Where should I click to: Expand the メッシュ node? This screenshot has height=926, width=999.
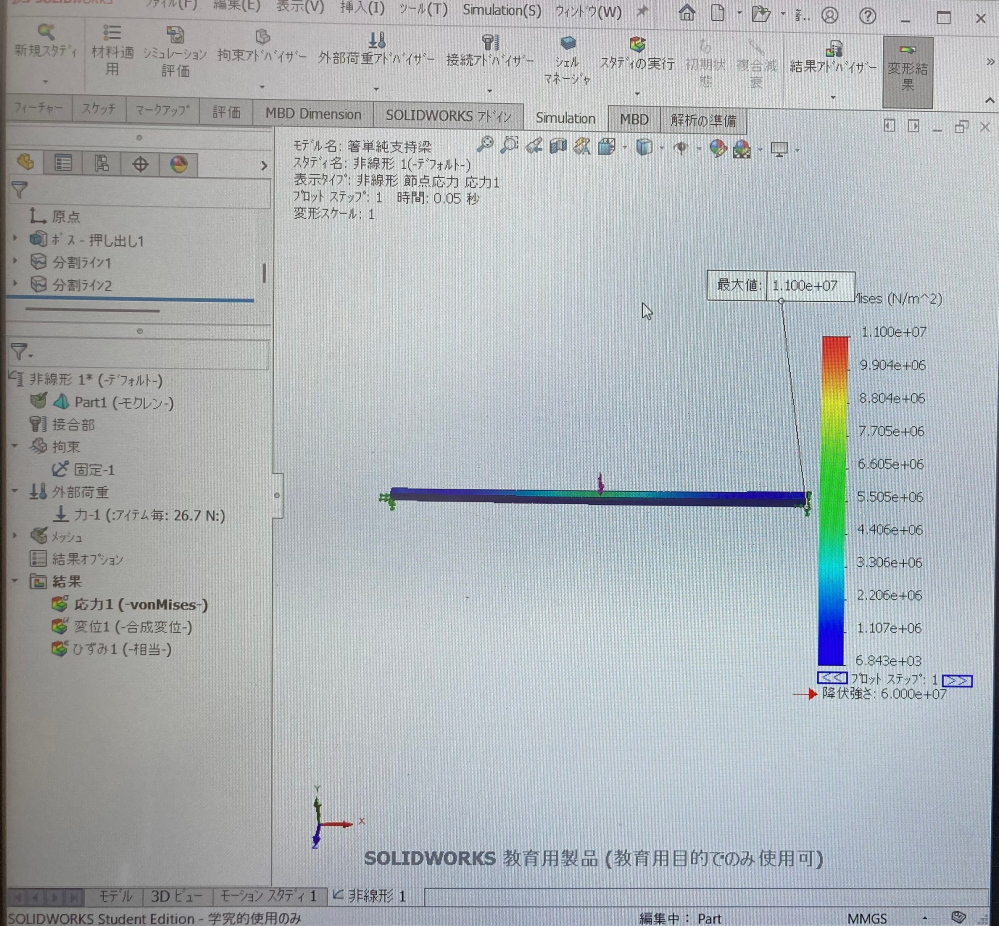(15, 536)
